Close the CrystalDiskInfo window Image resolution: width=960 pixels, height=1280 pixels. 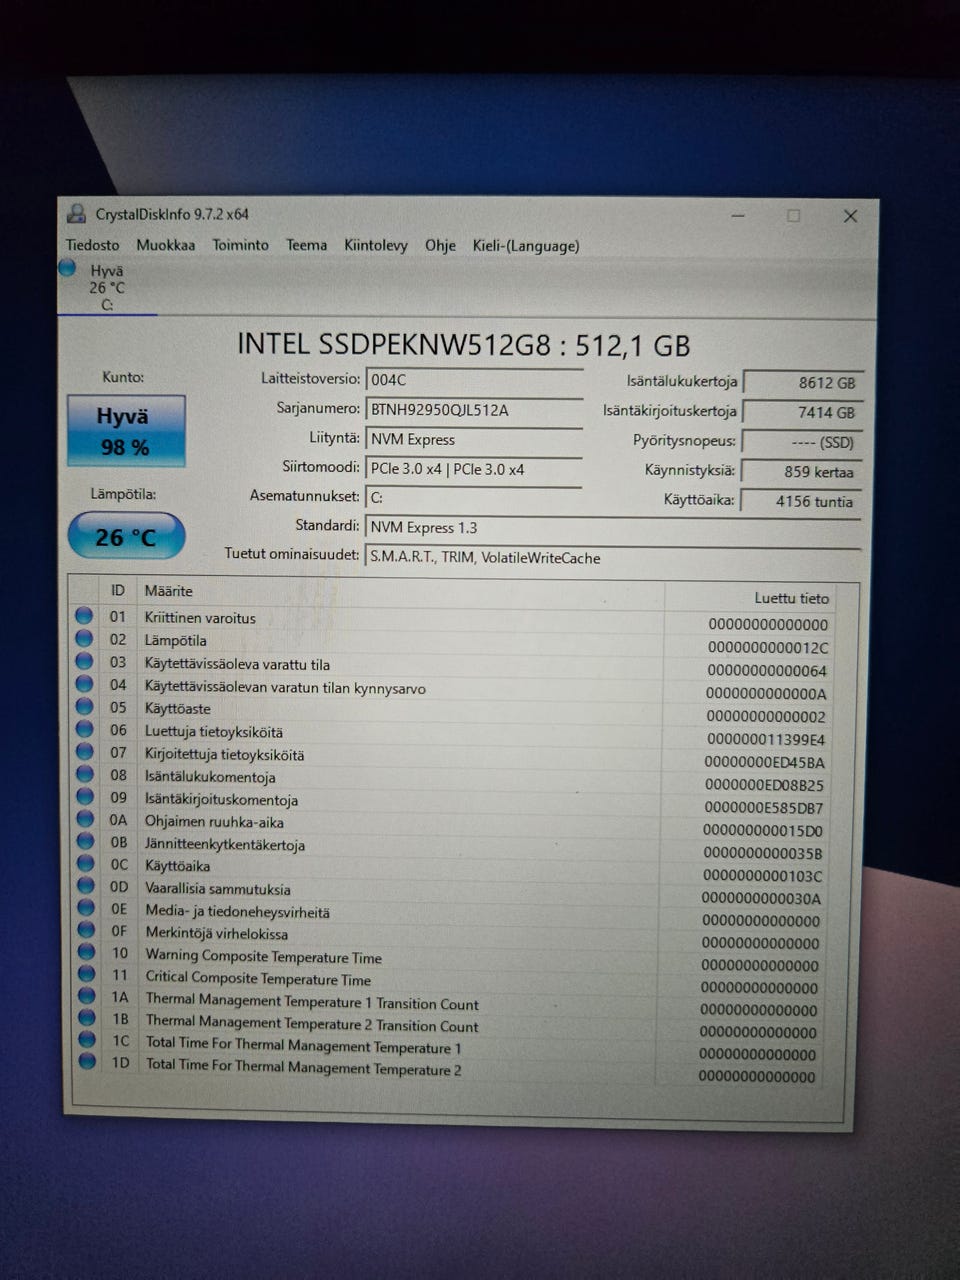[x=850, y=216]
